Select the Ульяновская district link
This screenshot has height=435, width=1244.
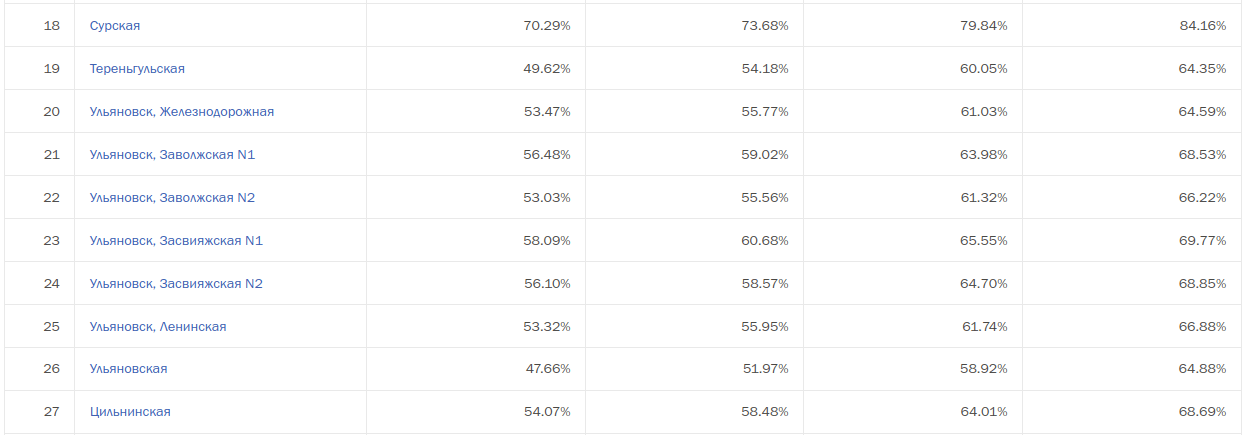(x=129, y=369)
